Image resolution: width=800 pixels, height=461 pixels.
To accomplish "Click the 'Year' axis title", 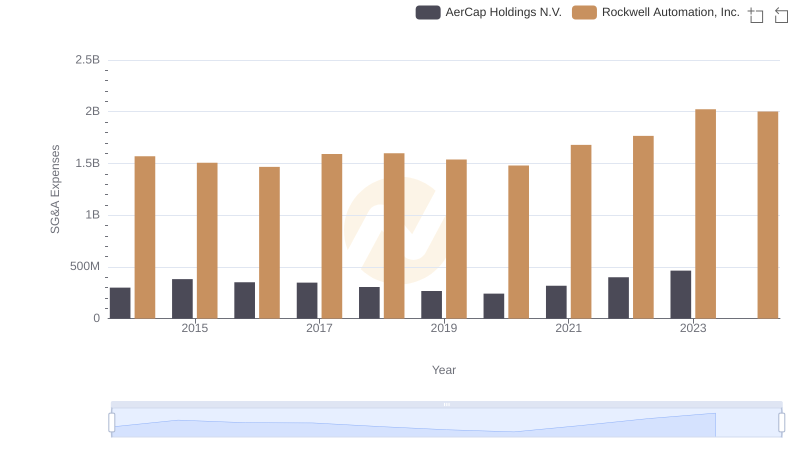I will click(444, 370).
